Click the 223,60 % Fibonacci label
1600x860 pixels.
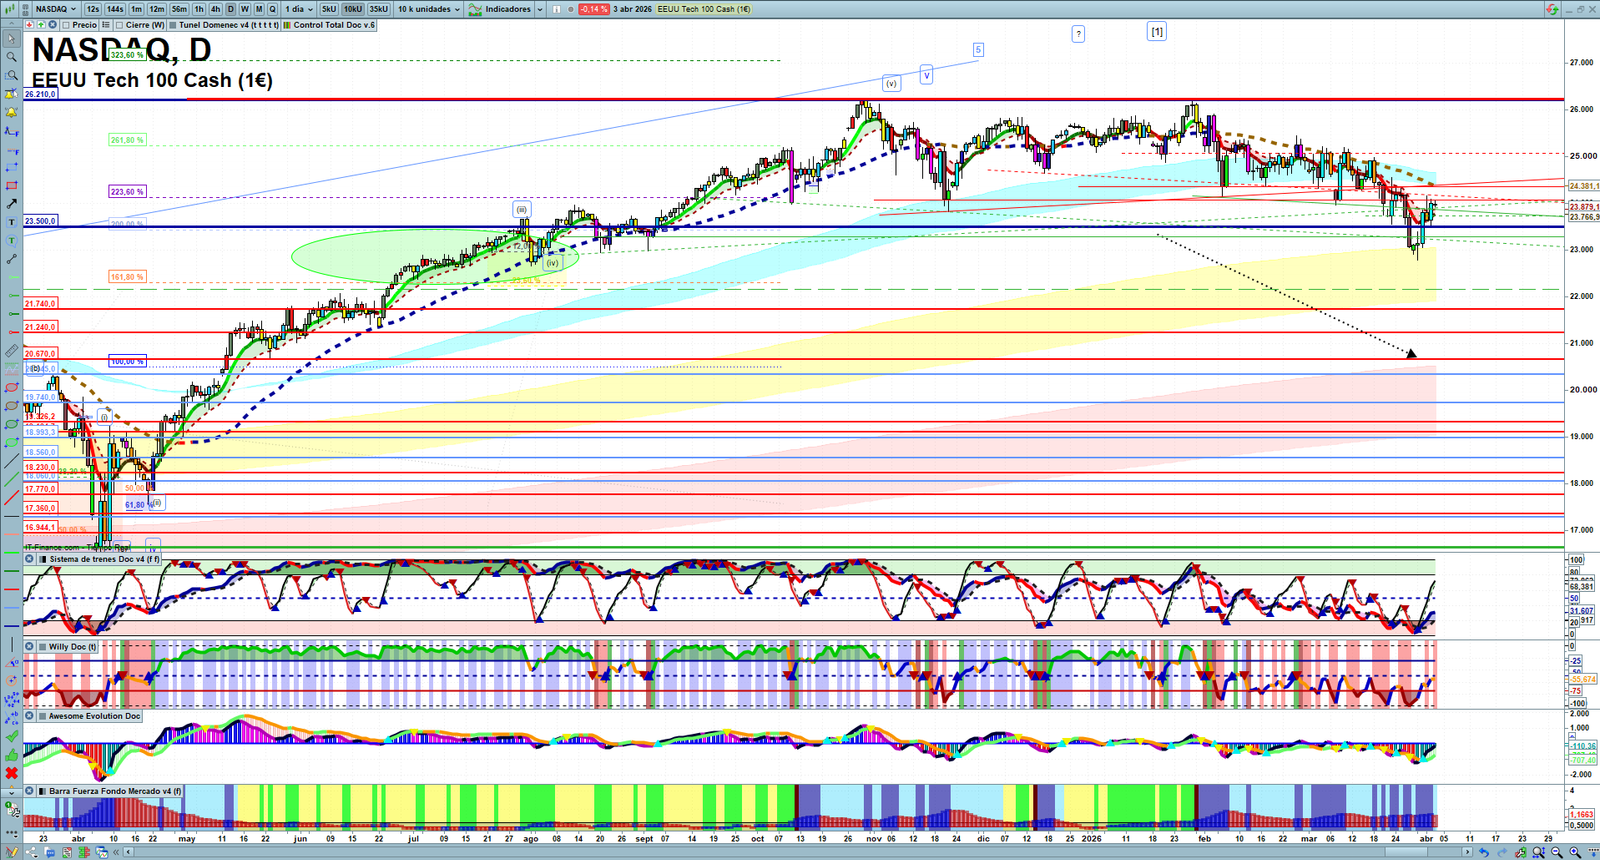click(127, 191)
